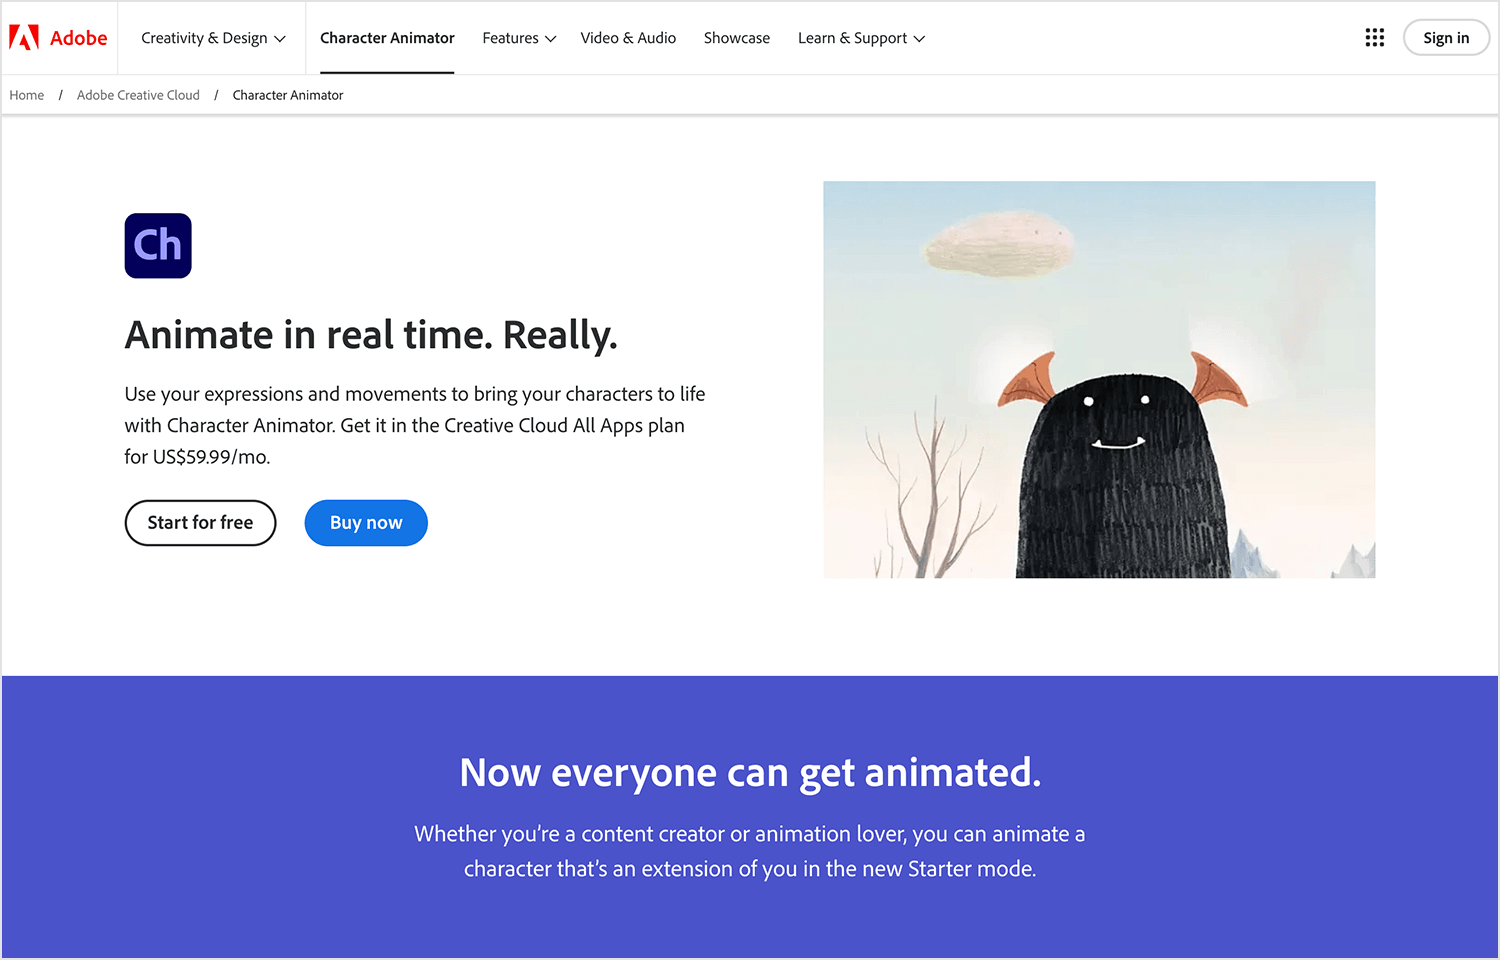Click the US$59.99/mo. price text
Image resolution: width=1500 pixels, height=960 pixels.
pos(211,457)
